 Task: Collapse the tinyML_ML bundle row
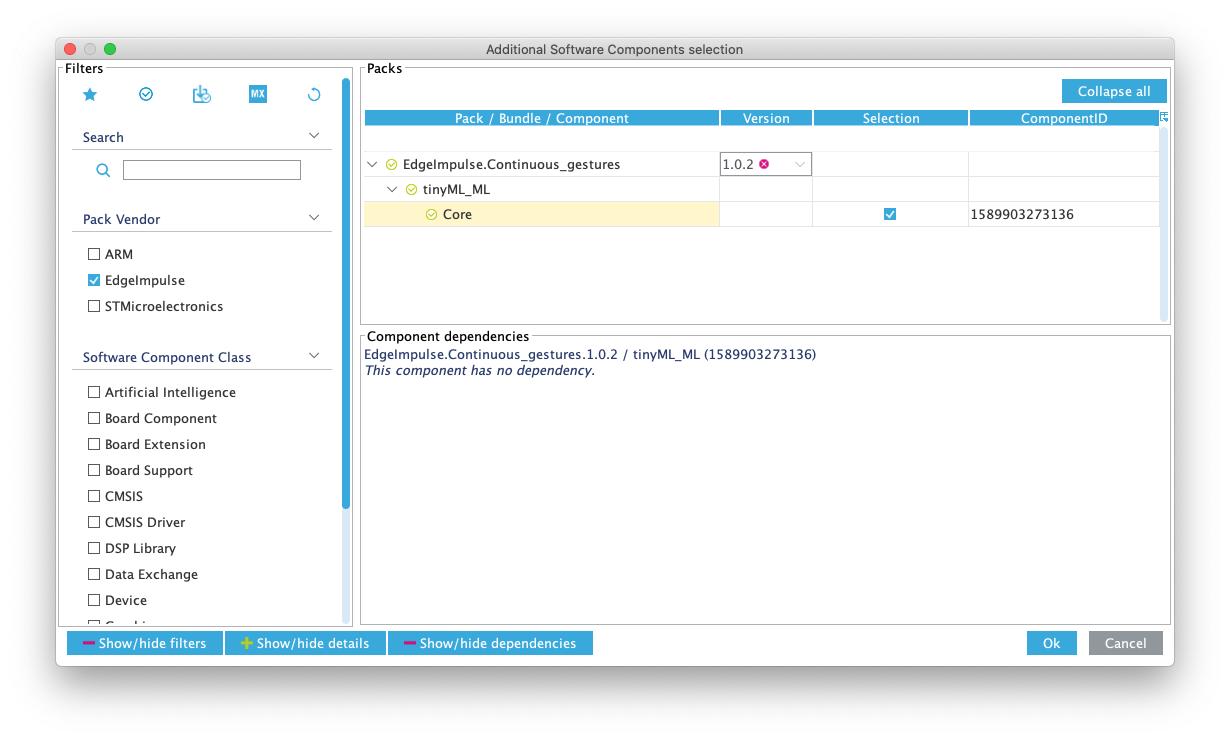(x=393, y=189)
